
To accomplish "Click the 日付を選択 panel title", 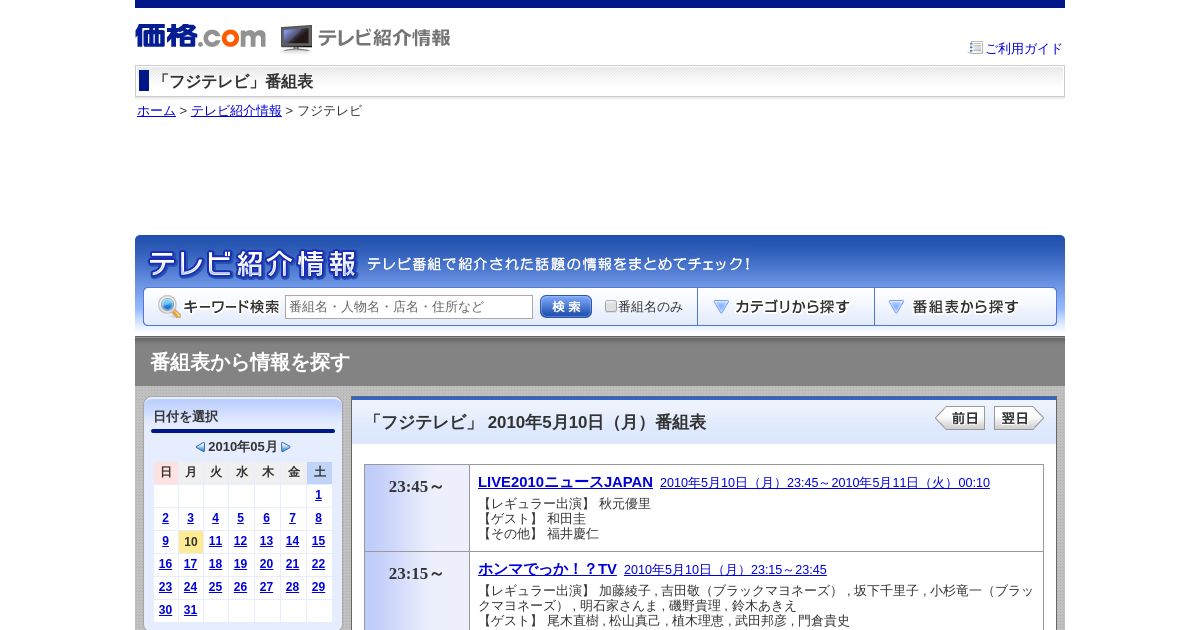I will pos(185,417).
